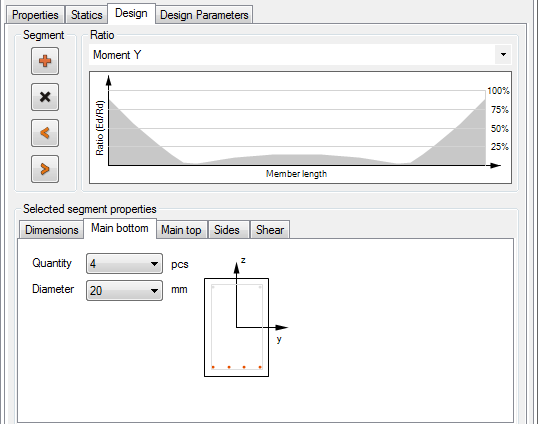Select the Design tab
Image resolution: width=538 pixels, height=424 pixels.
click(x=131, y=13)
